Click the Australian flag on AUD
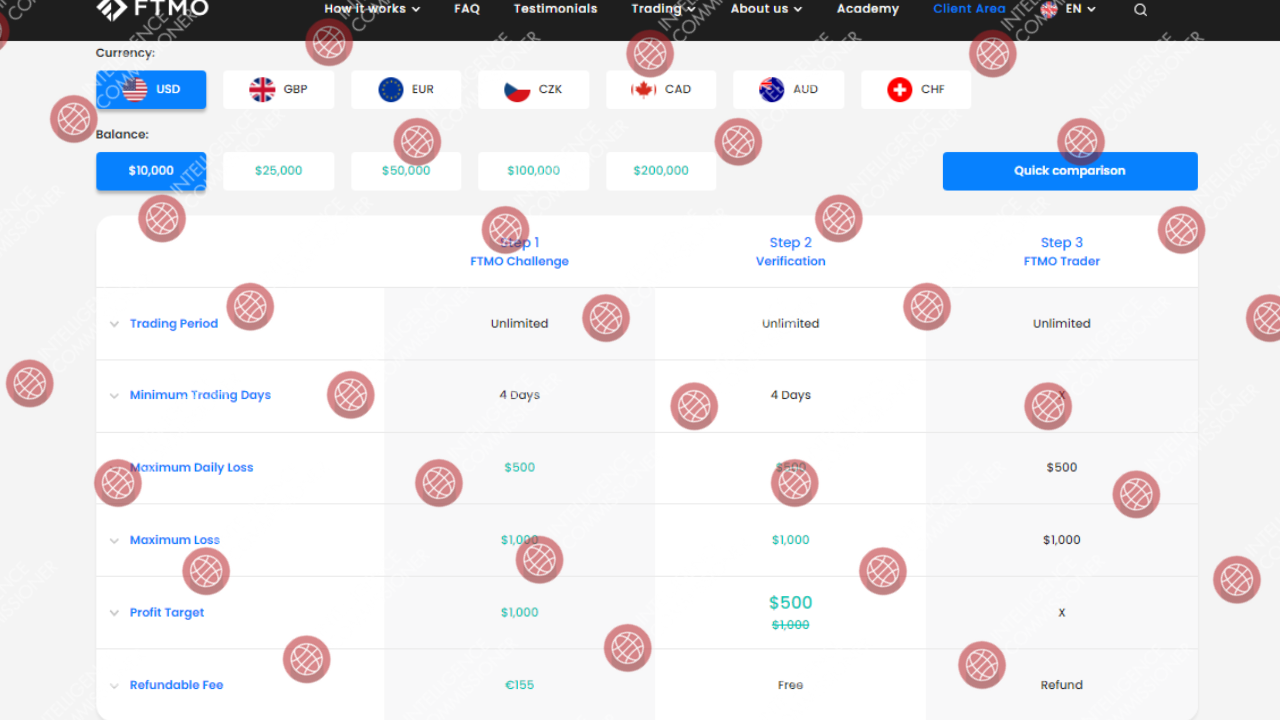The height and width of the screenshot is (720, 1280). click(772, 89)
